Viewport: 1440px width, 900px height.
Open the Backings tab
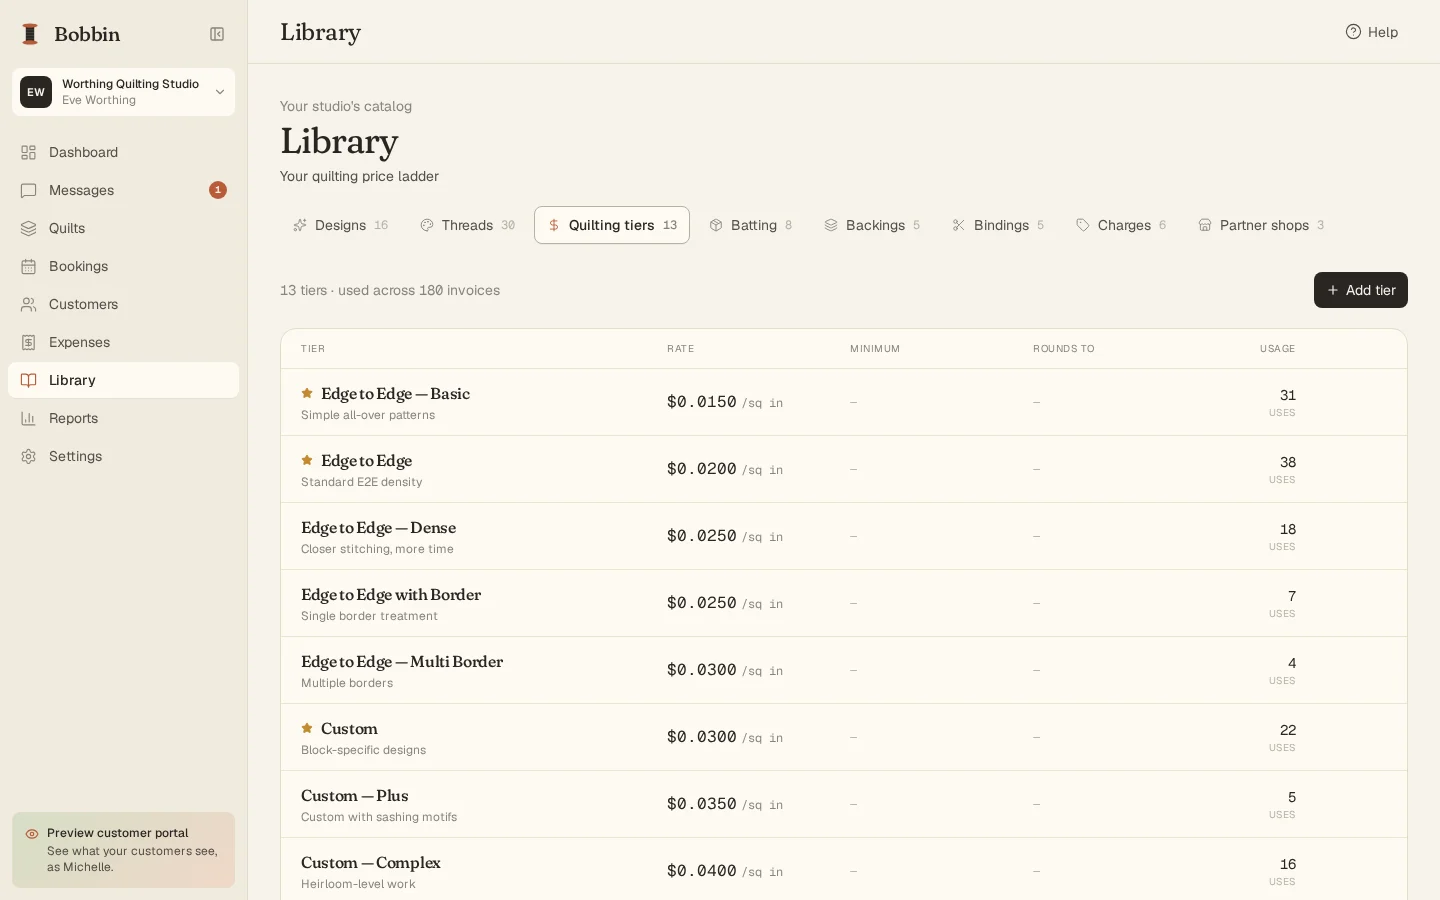pos(872,225)
